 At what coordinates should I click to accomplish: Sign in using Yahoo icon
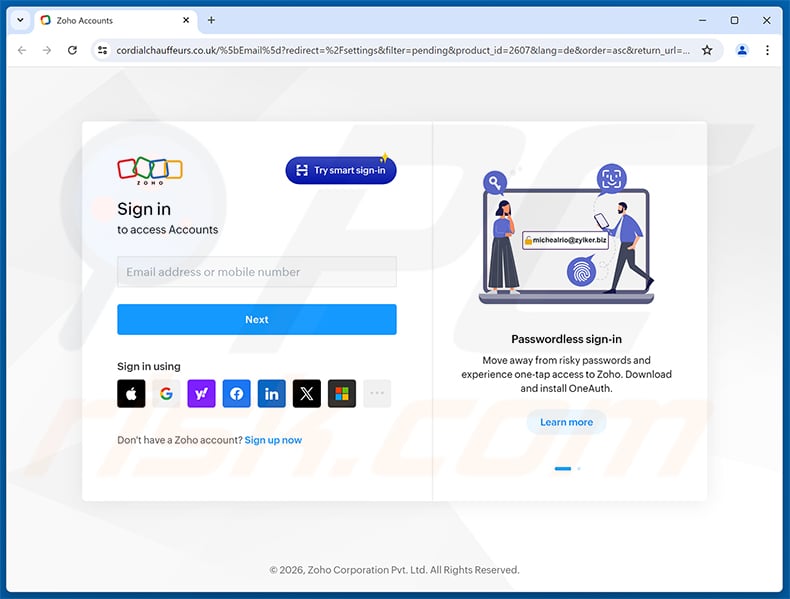[202, 393]
